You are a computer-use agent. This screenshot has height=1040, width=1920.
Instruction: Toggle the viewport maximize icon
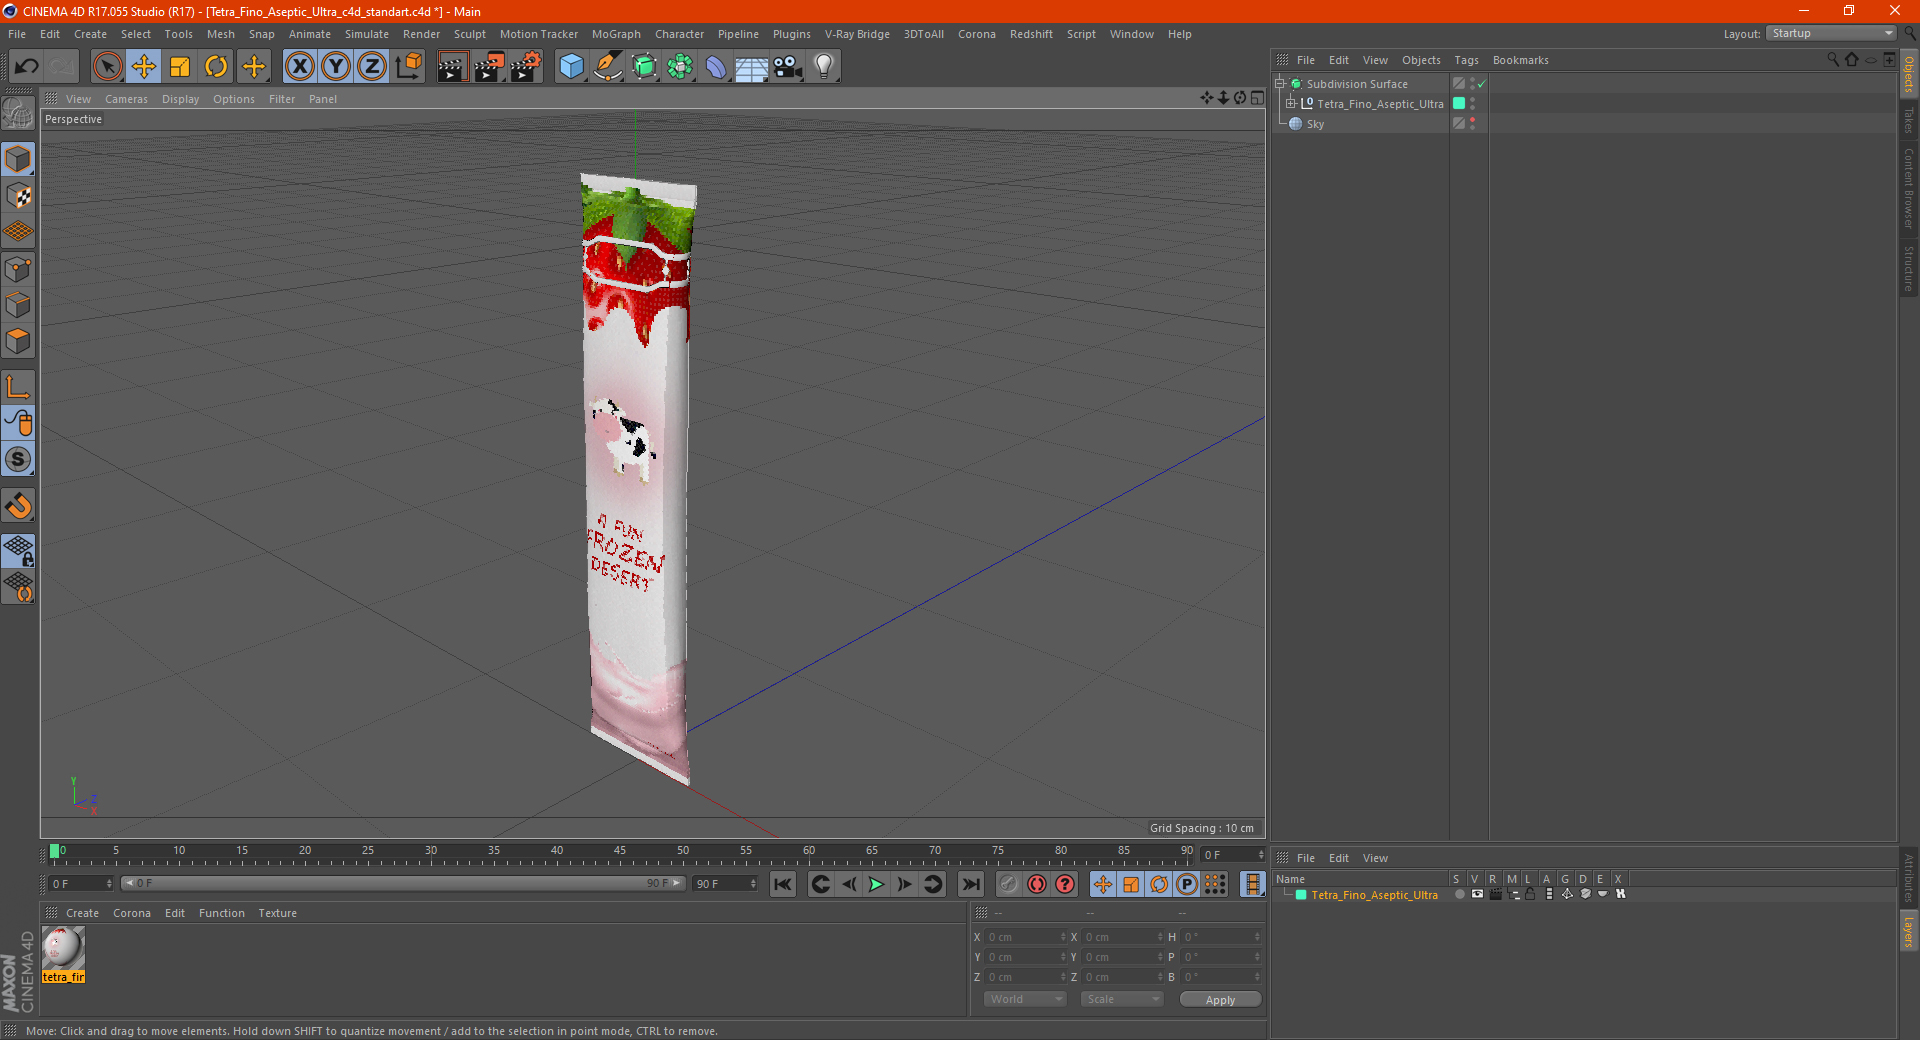click(x=1257, y=98)
